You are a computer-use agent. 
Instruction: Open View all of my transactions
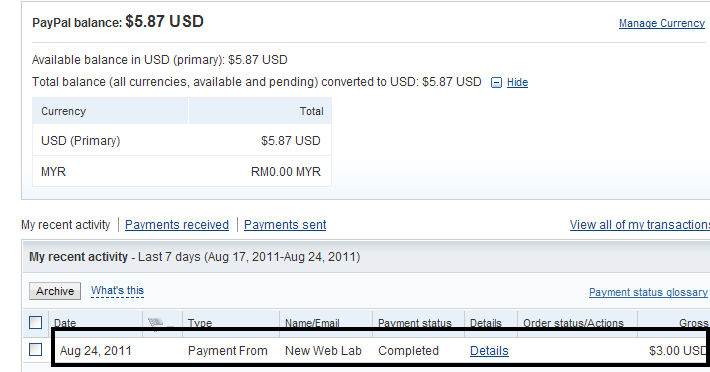[x=639, y=224]
